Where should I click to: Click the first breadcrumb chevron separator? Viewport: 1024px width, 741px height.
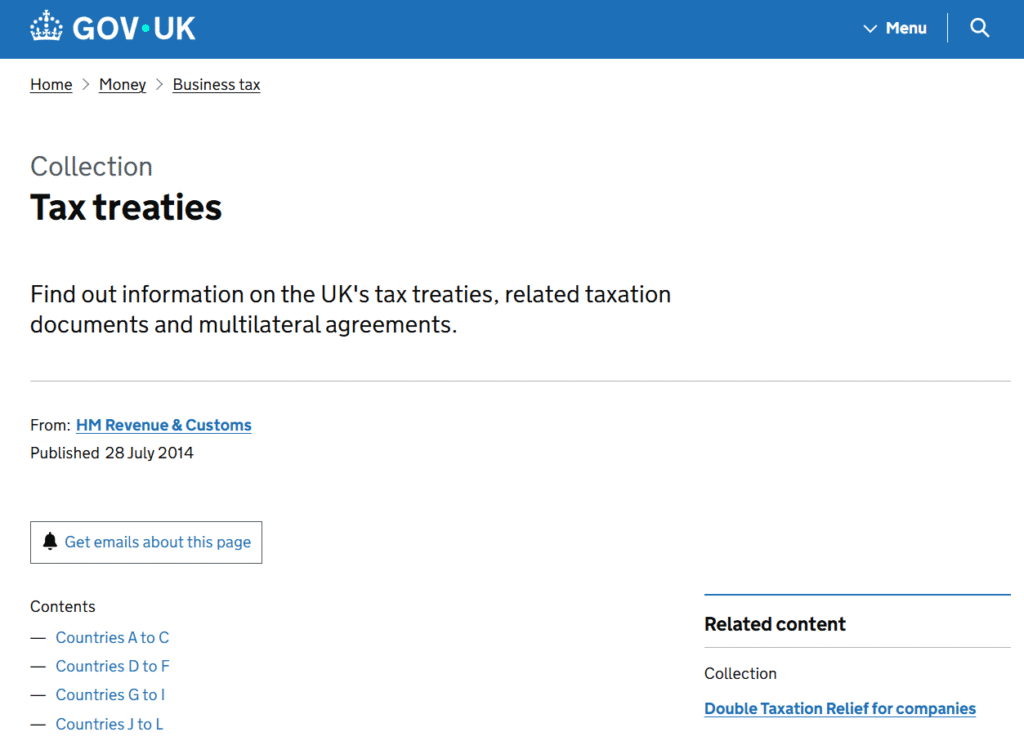[x=86, y=85]
